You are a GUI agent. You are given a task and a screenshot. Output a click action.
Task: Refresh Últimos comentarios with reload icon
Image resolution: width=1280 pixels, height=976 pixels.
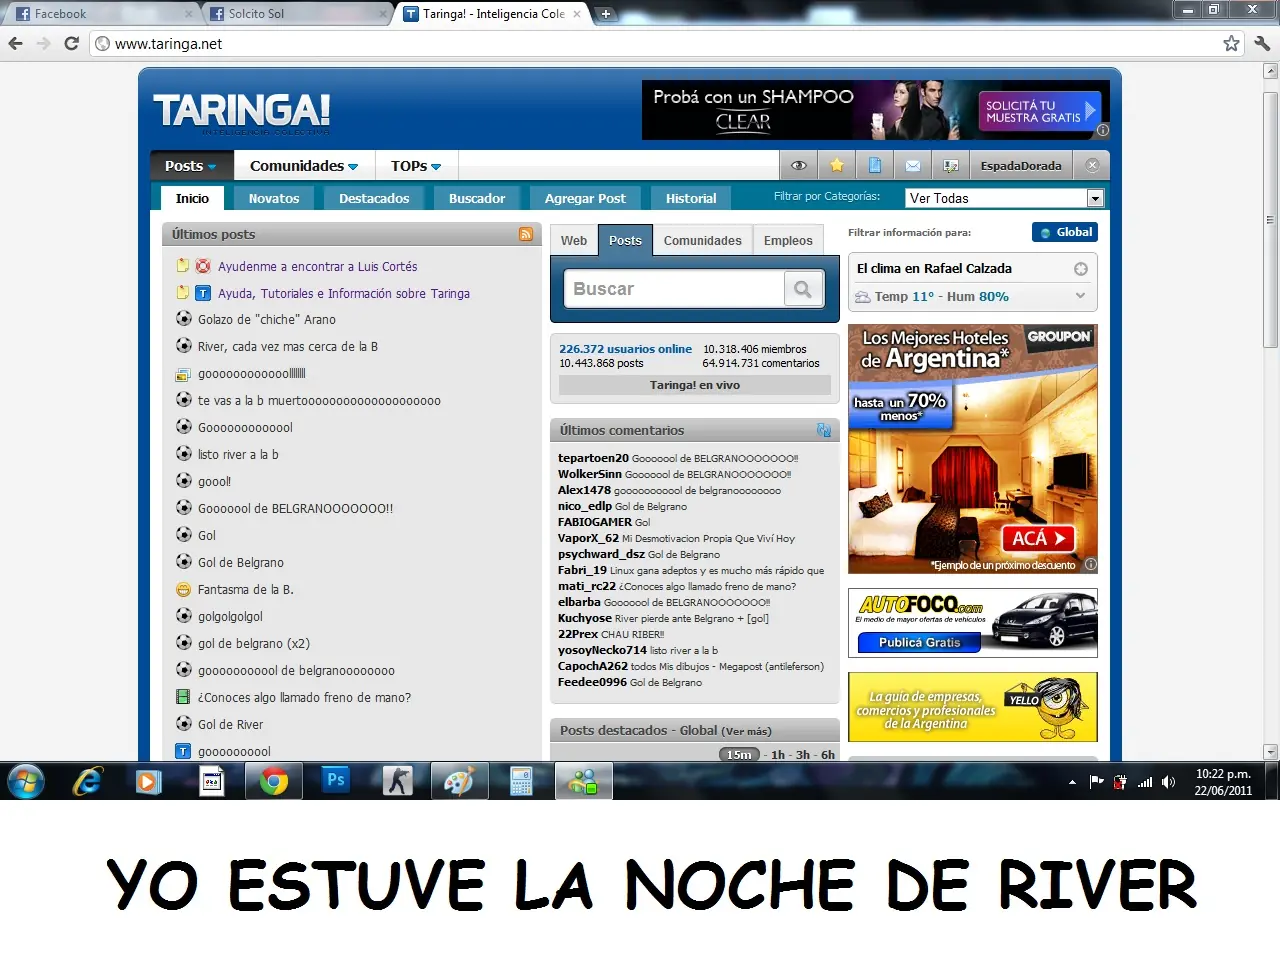coord(824,430)
